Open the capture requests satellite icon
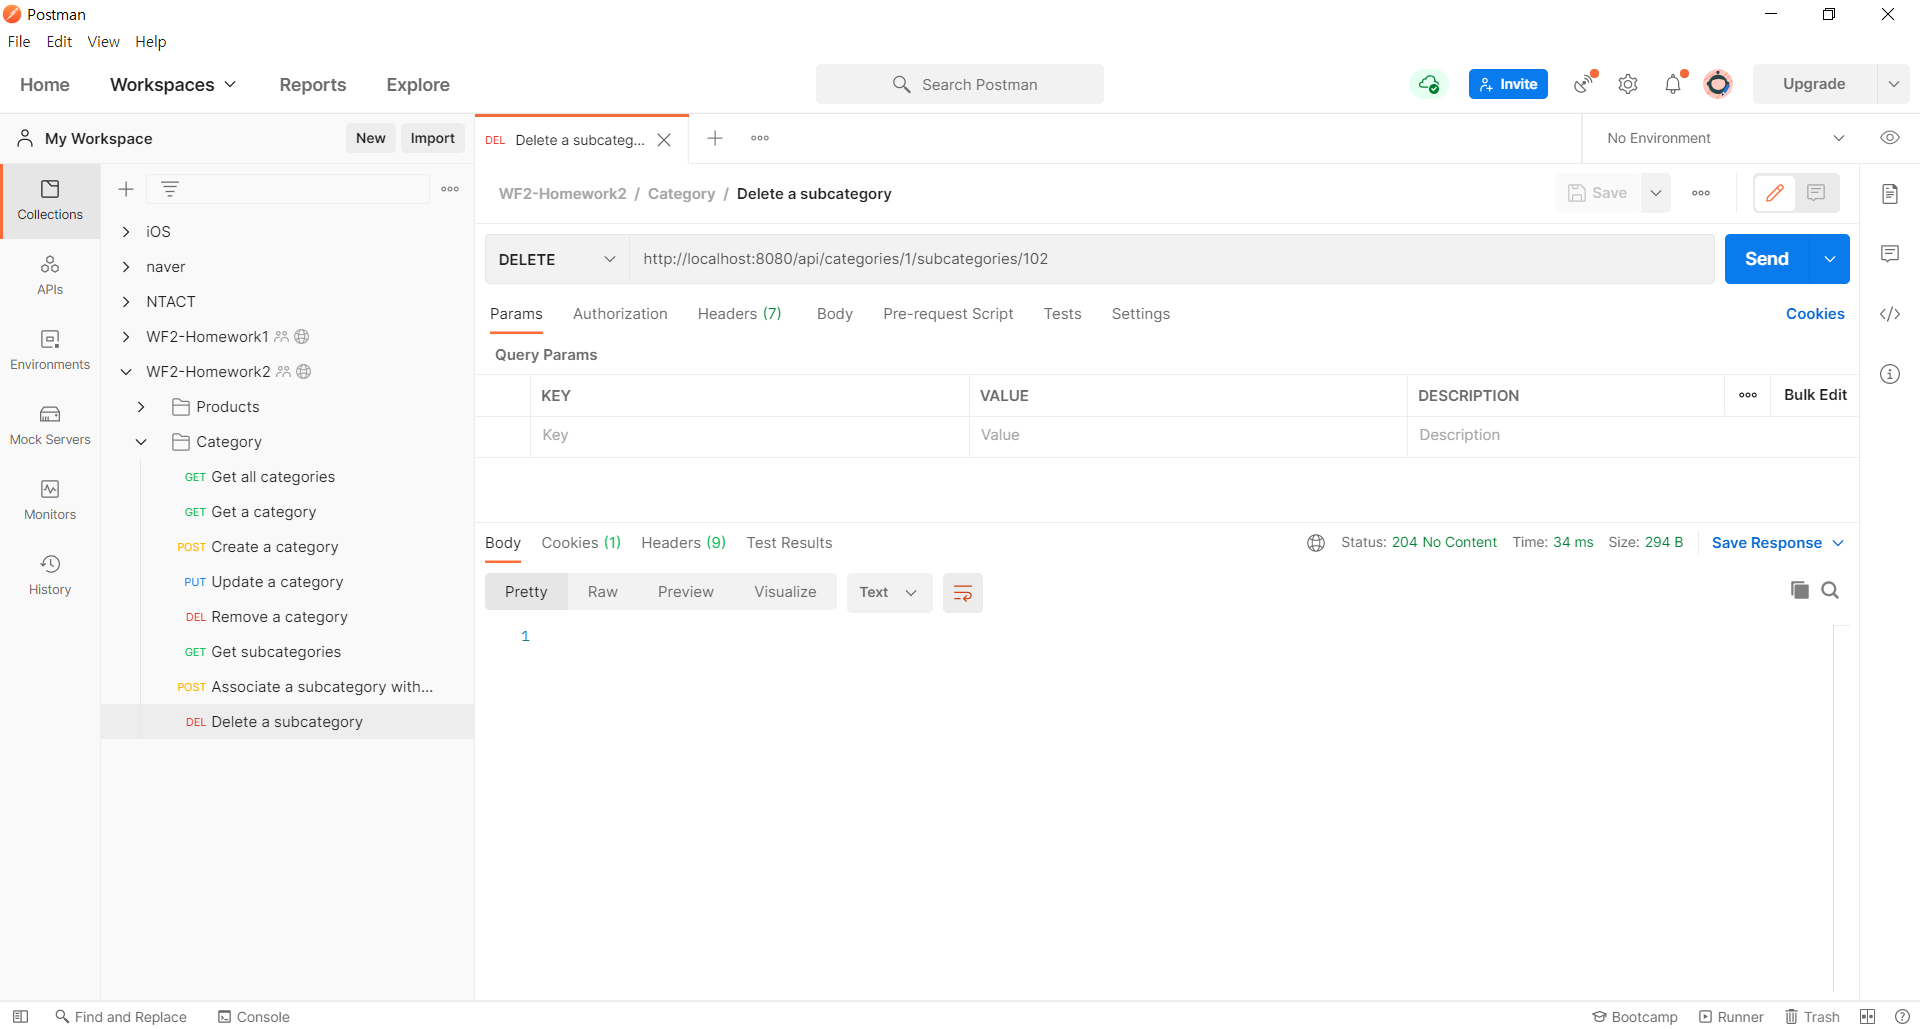 coord(1584,84)
